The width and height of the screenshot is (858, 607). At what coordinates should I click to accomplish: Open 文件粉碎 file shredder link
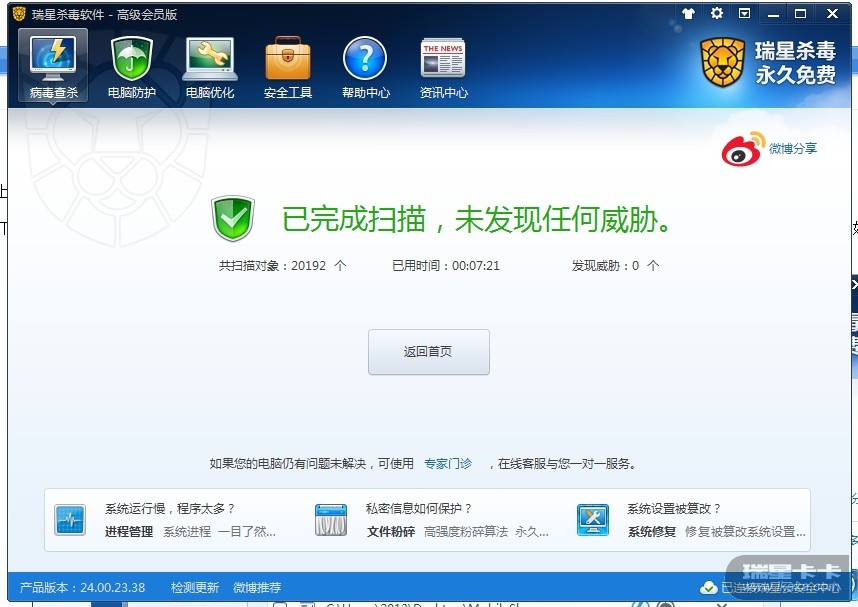point(391,531)
